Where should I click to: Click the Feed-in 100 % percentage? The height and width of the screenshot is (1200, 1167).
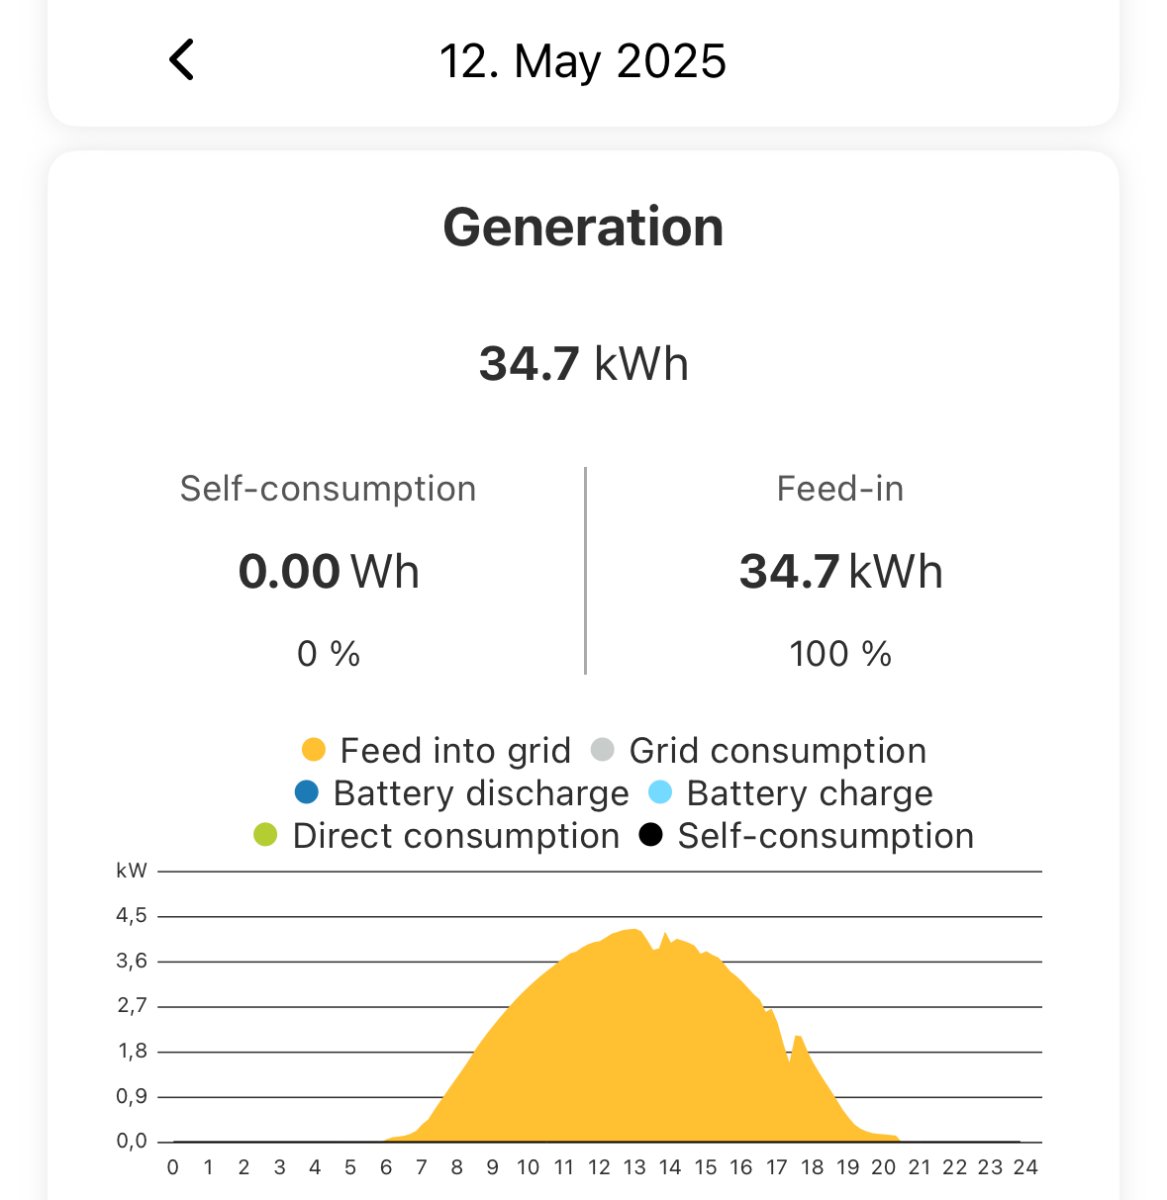pyautogui.click(x=840, y=654)
